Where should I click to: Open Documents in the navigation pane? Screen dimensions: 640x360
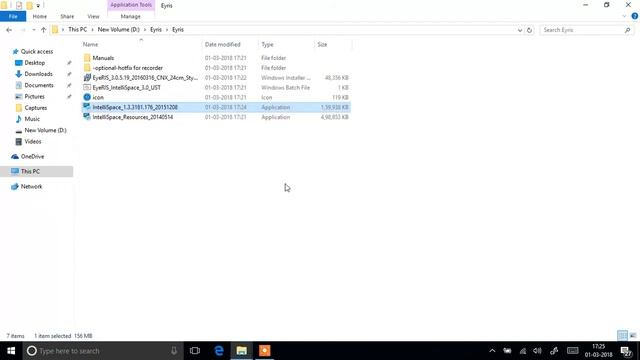tap(39, 85)
